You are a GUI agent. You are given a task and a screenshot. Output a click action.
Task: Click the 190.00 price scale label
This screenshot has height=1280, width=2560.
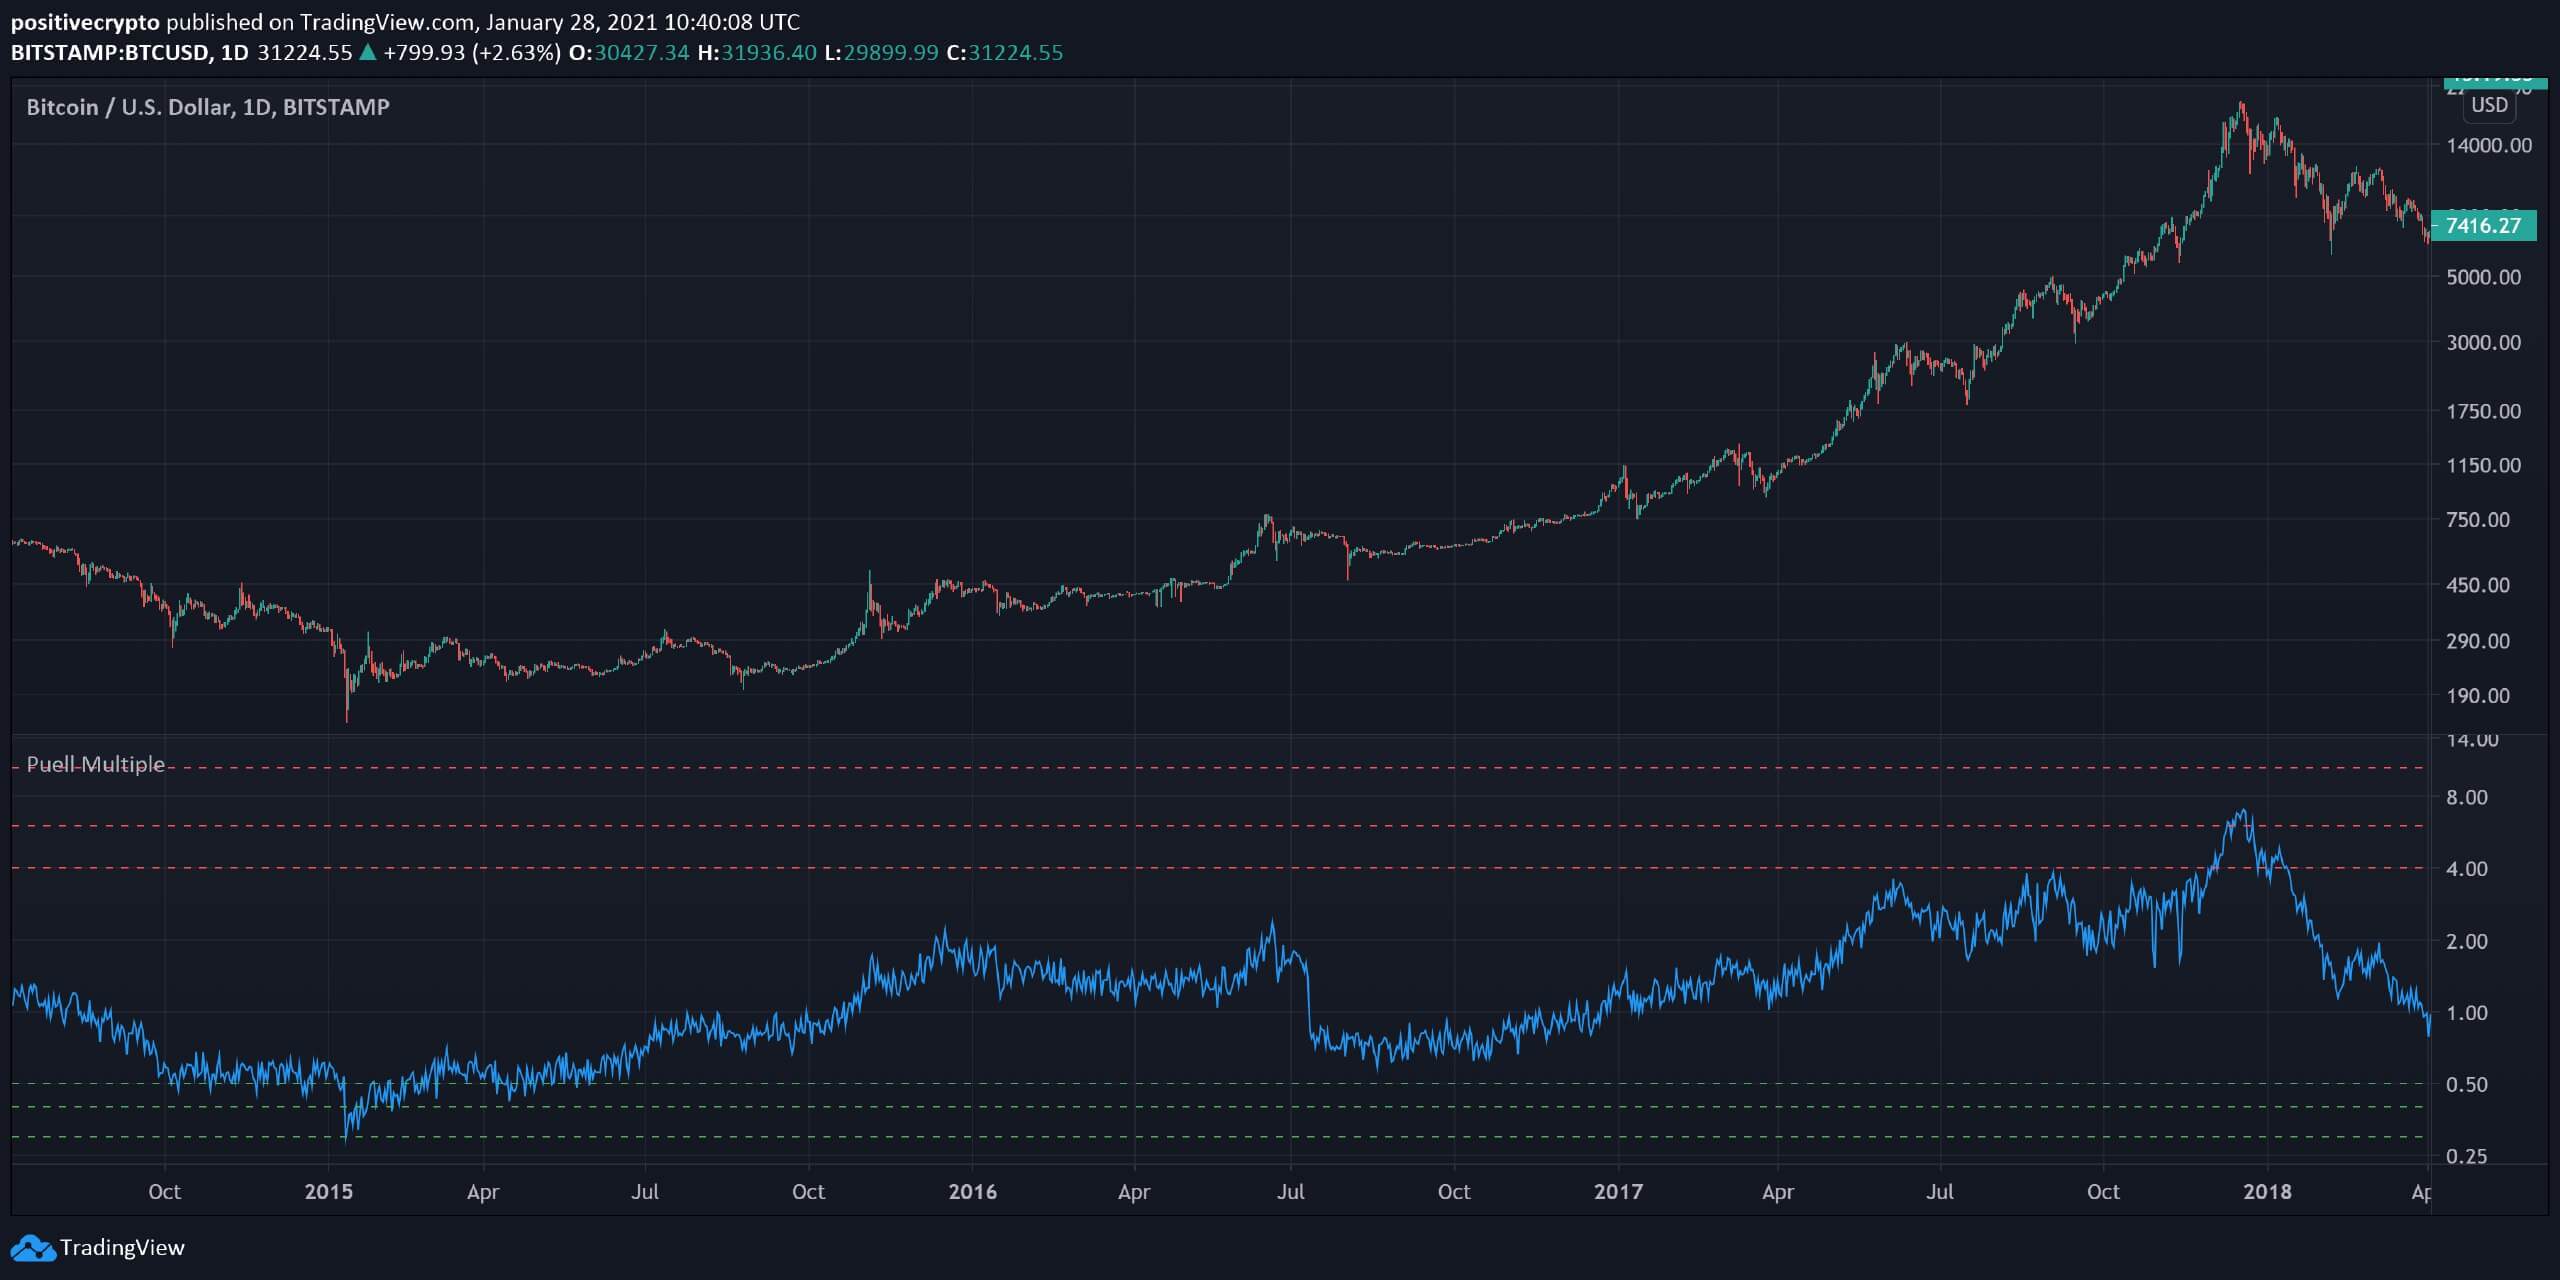(x=2477, y=696)
